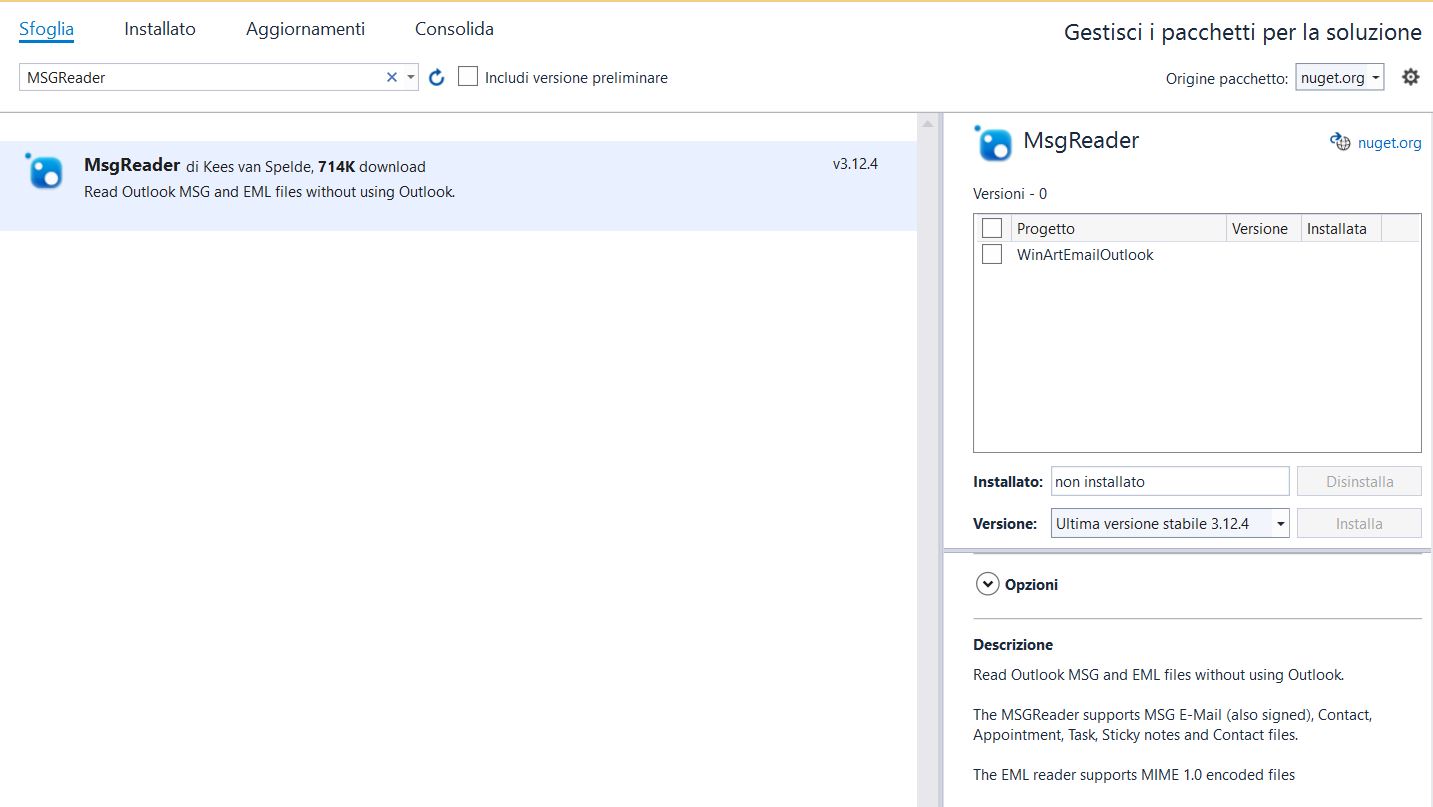Screen dimensions: 1433x807
Task: Click the globe icon beside nuget.org
Action: click(1340, 142)
